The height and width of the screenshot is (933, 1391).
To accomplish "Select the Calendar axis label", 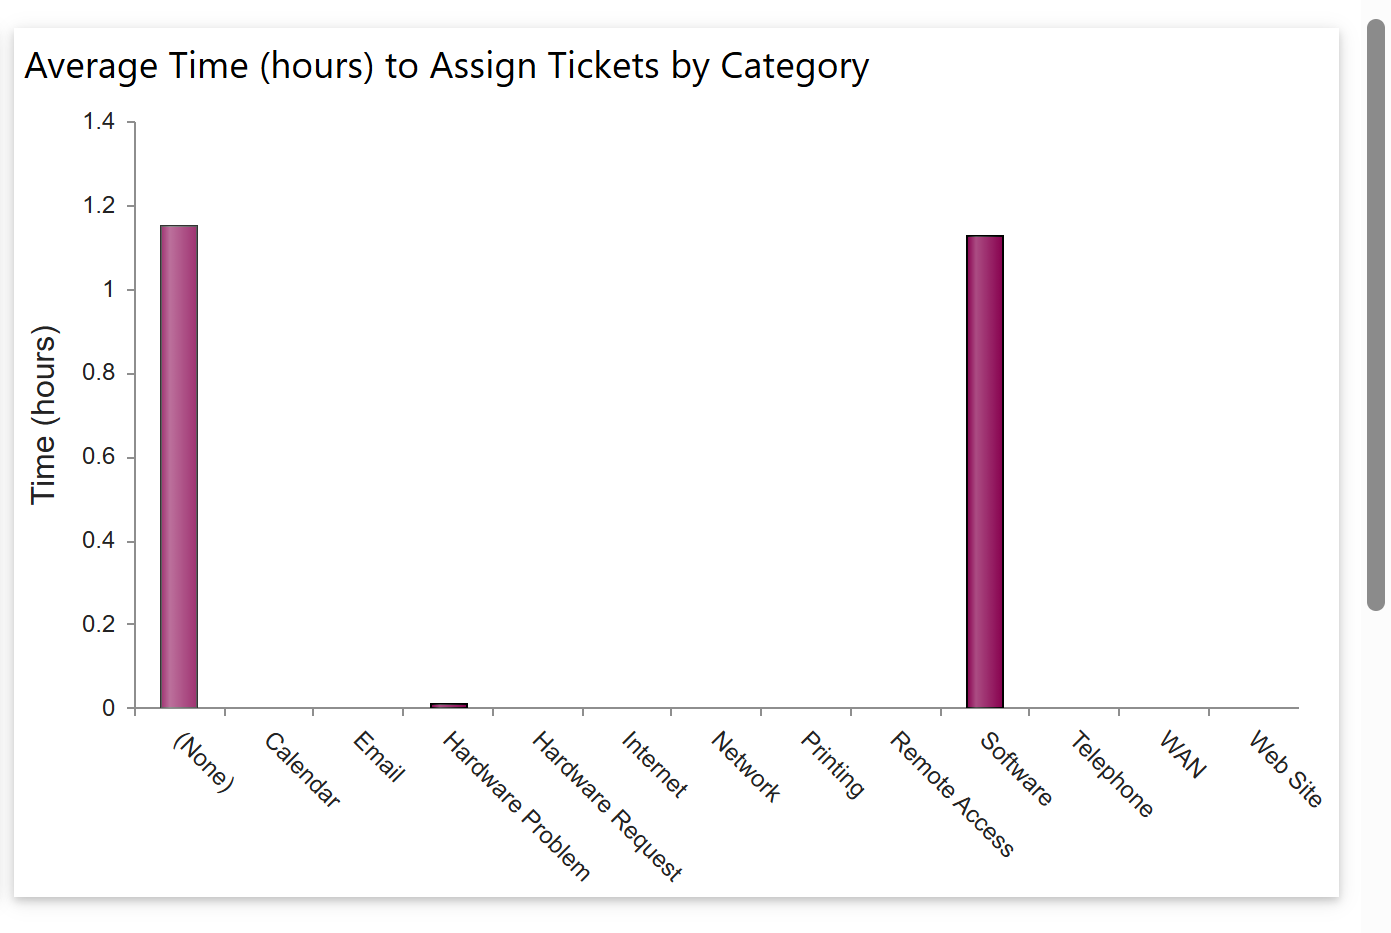I will 302,769.
